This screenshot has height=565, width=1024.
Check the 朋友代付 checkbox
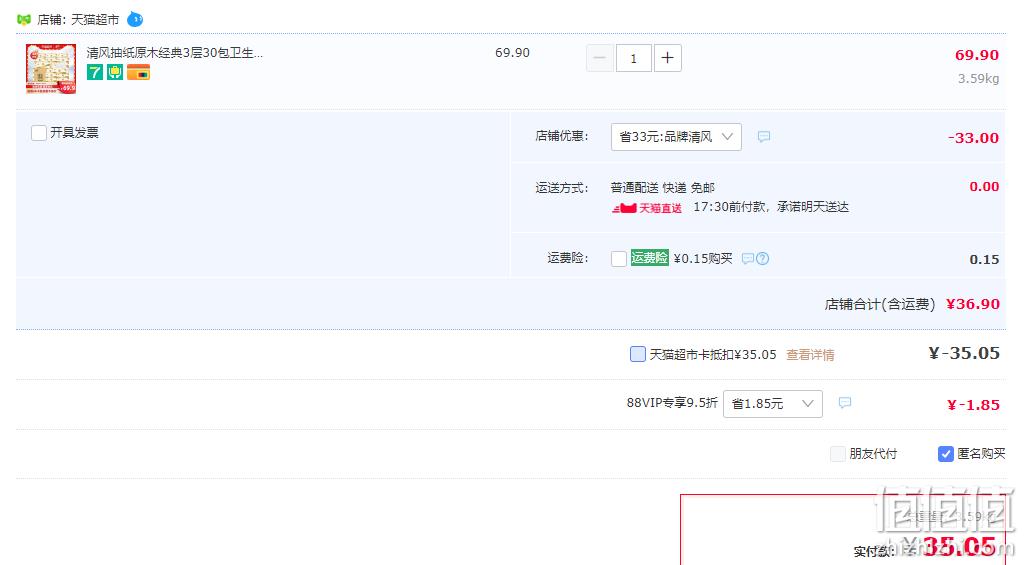[x=837, y=453]
